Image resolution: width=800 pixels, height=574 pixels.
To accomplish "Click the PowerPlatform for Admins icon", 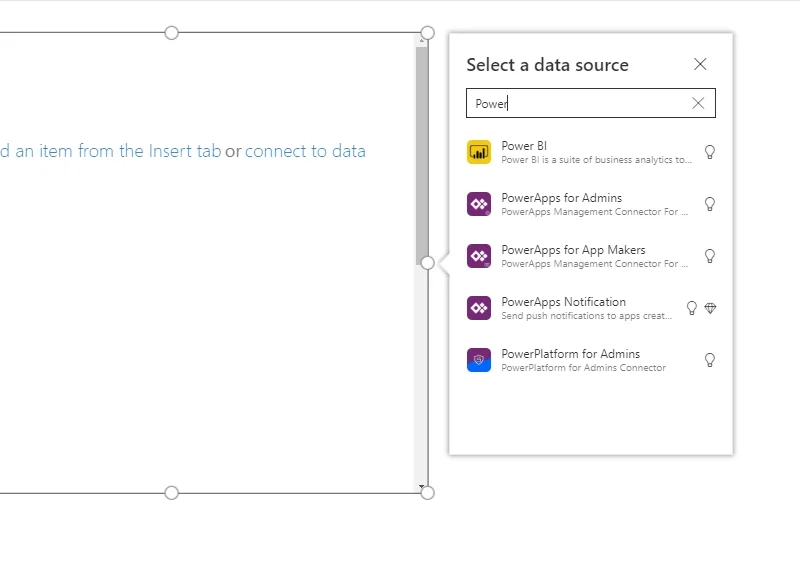I will tap(479, 360).
